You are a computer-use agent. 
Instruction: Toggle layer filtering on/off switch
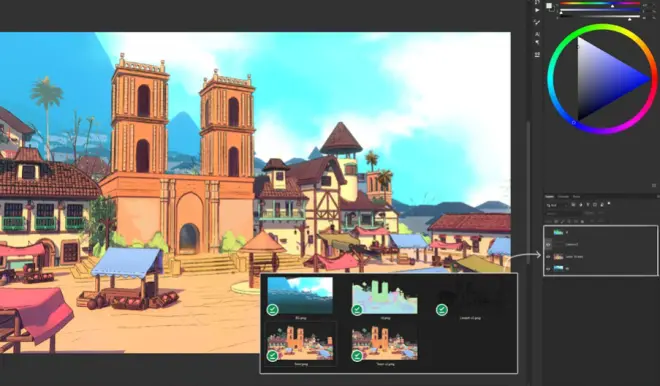609,203
